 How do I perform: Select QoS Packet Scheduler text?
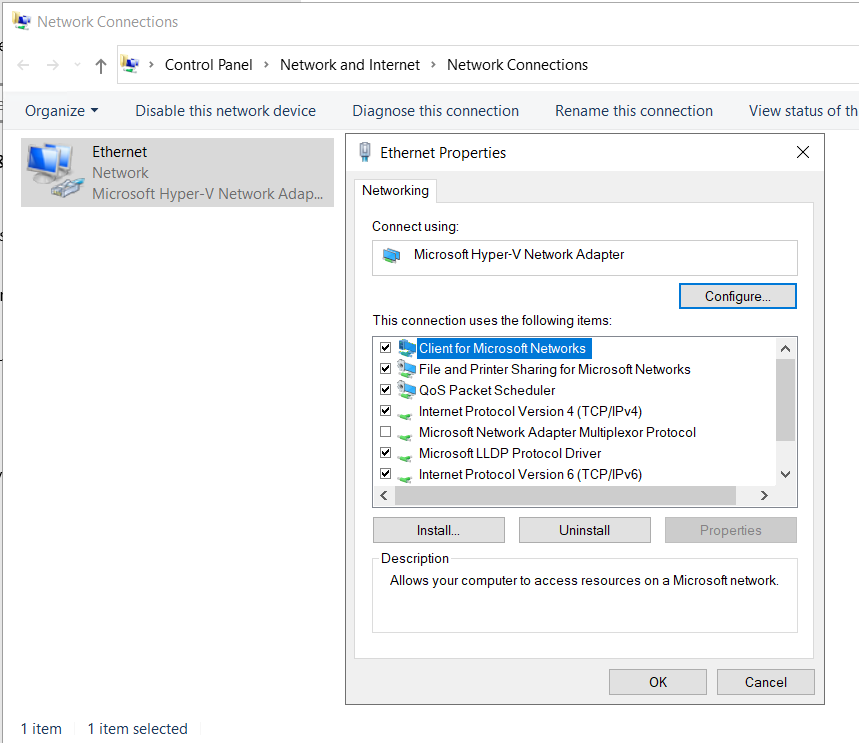(x=487, y=390)
